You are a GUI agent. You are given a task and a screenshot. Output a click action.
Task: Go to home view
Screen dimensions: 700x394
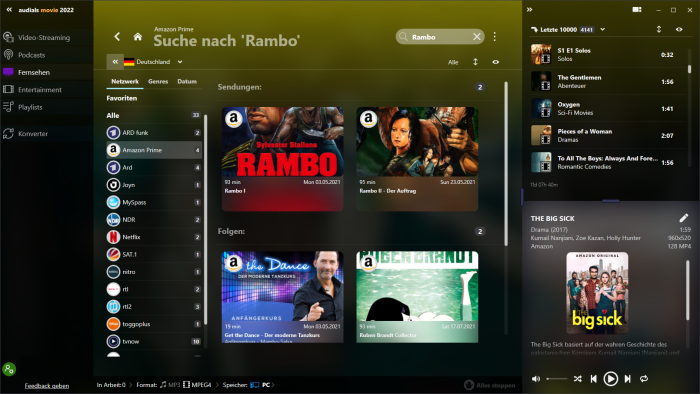pyautogui.click(x=138, y=37)
